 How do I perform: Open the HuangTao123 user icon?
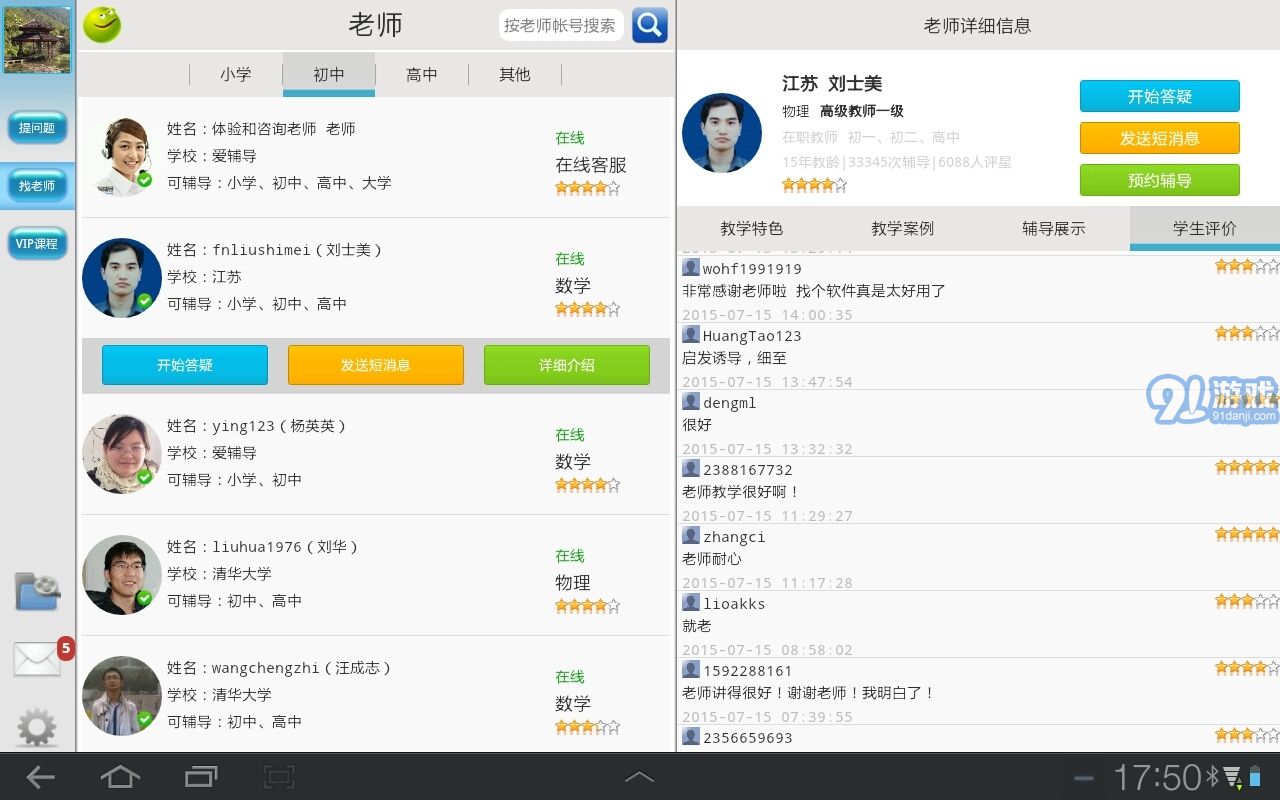[x=691, y=334]
